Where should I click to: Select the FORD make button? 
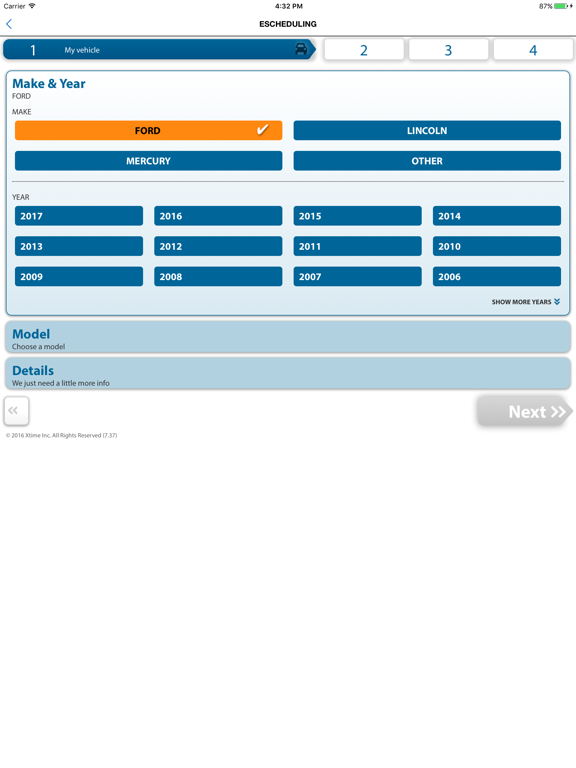click(148, 130)
